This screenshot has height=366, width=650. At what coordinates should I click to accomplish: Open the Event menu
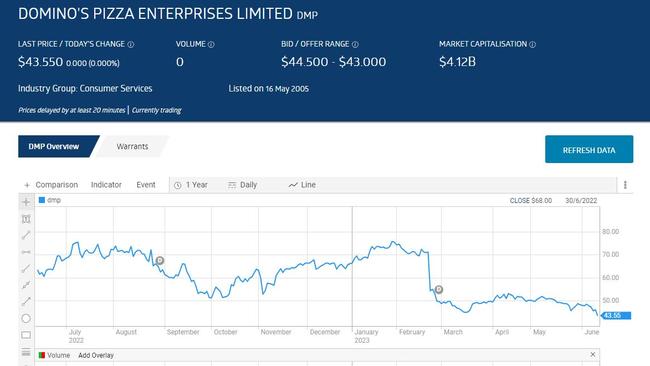tap(146, 185)
